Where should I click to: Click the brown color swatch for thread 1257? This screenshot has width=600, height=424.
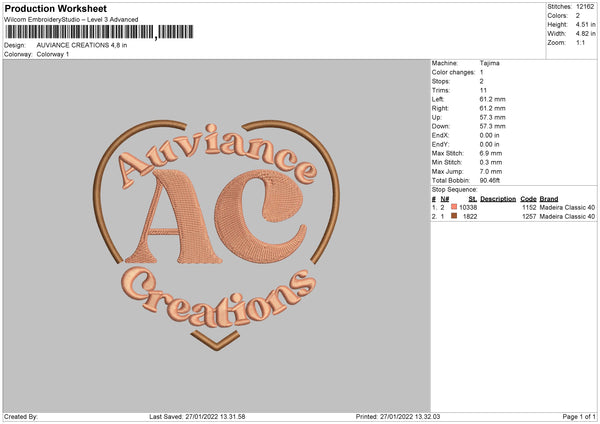pos(454,216)
